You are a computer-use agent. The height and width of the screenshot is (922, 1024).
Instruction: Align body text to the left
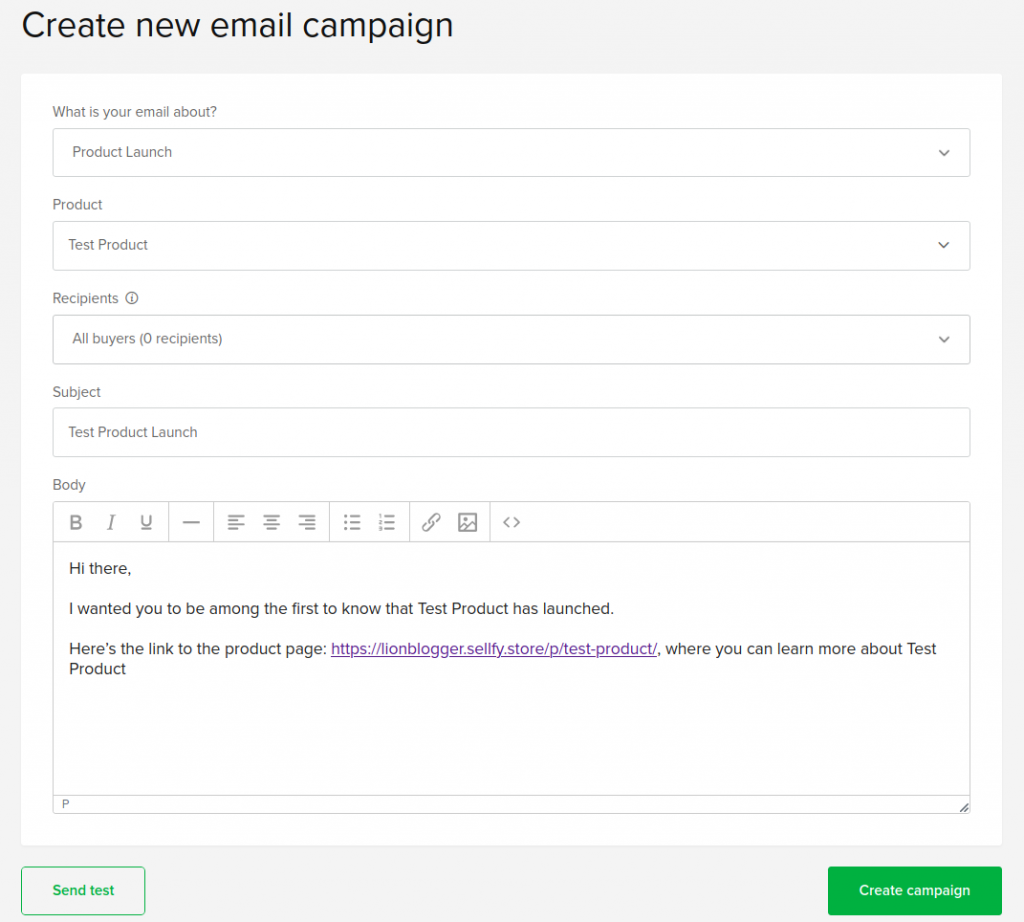point(235,522)
